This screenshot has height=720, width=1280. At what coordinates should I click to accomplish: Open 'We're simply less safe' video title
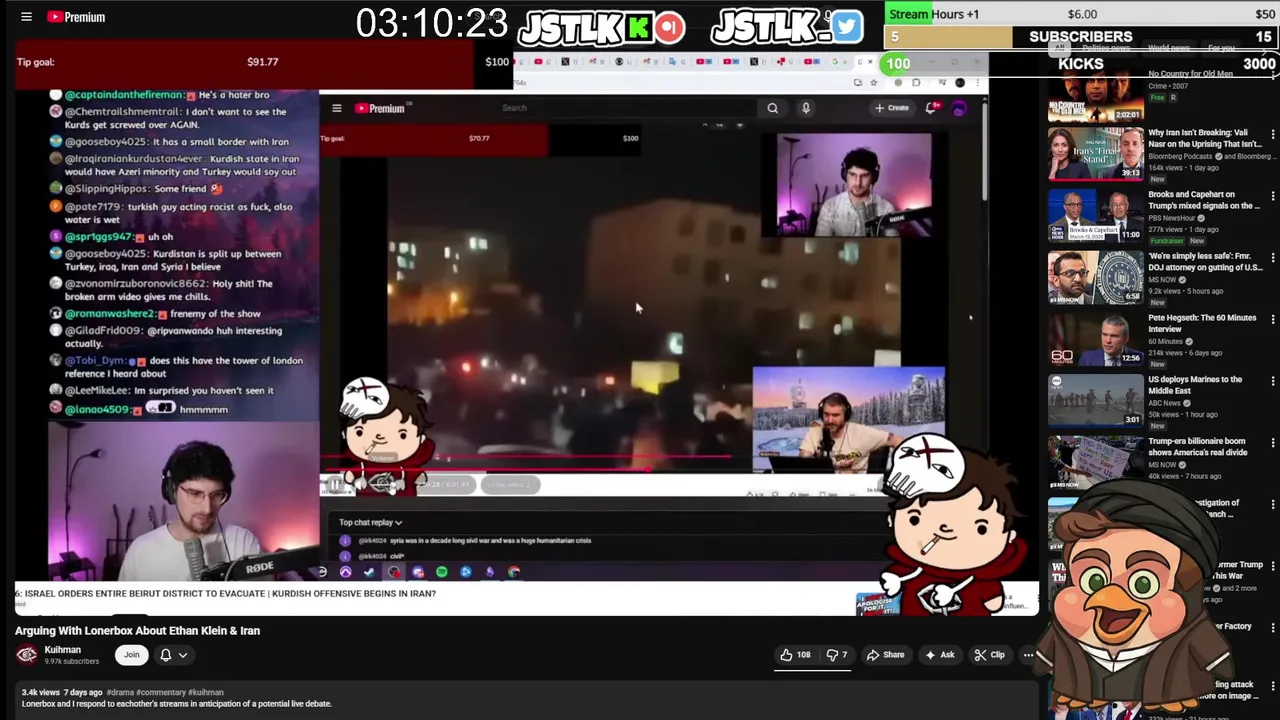[x=1205, y=262]
